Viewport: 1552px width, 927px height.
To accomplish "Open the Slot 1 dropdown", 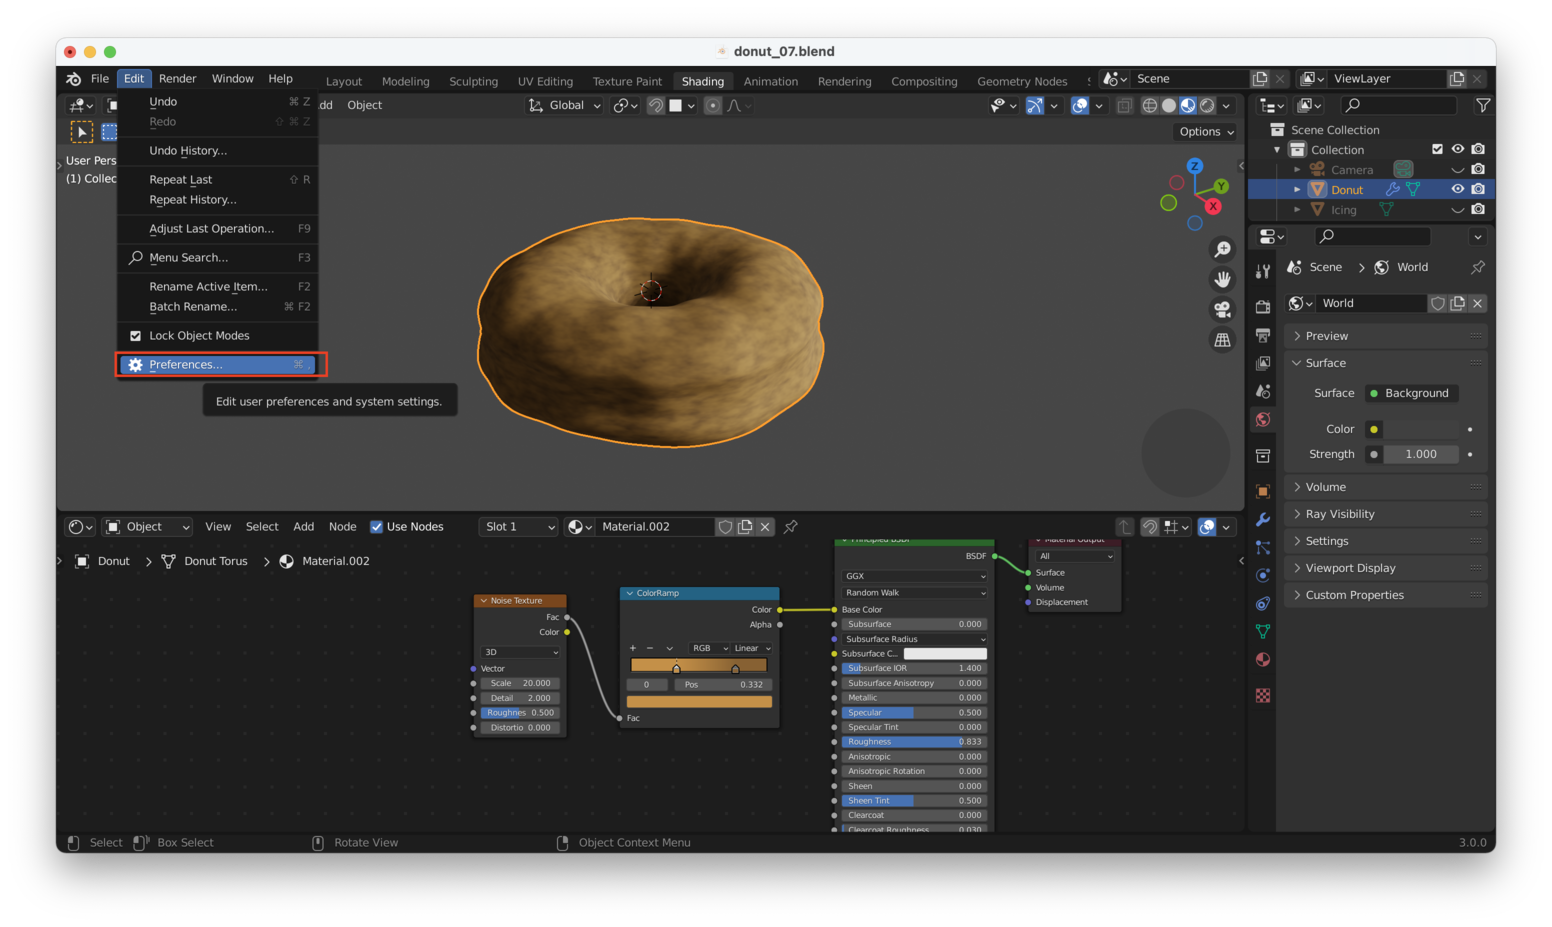I will [517, 527].
